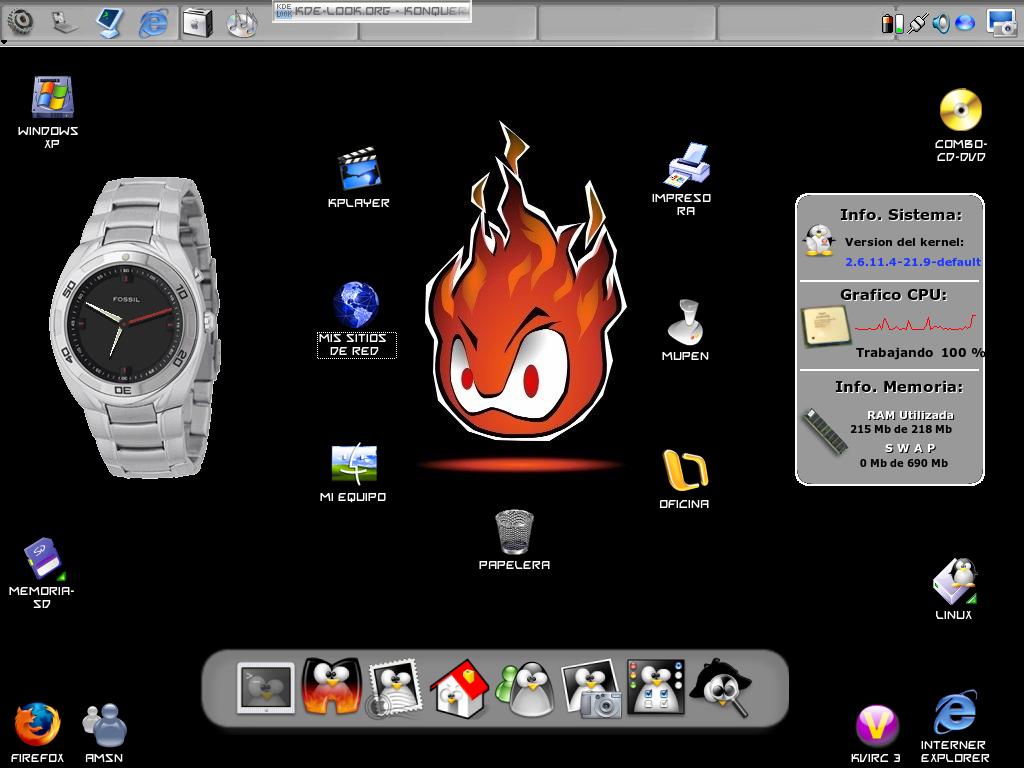Launch the KVIrc 3 icon
Viewport: 1024px width, 768px height.
pyautogui.click(x=876, y=726)
